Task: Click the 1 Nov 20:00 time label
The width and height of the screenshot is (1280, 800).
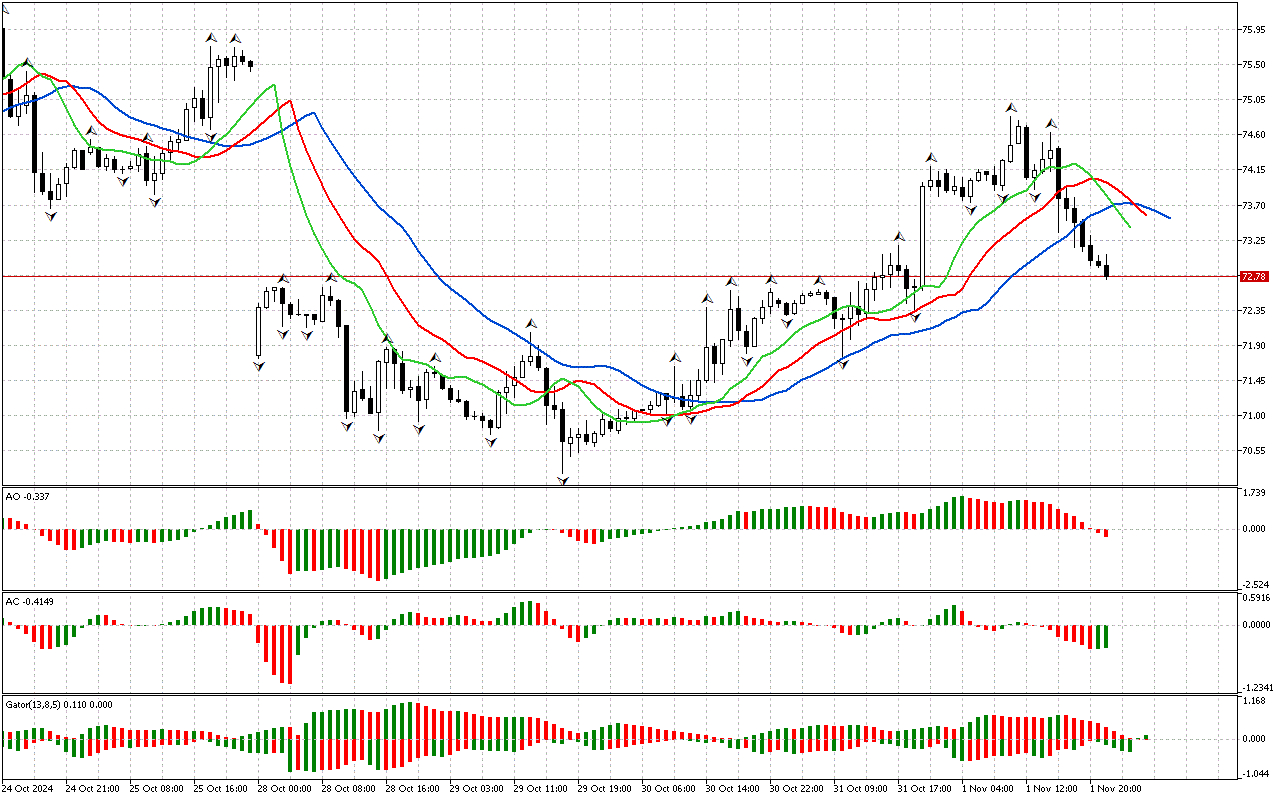Action: click(1114, 789)
